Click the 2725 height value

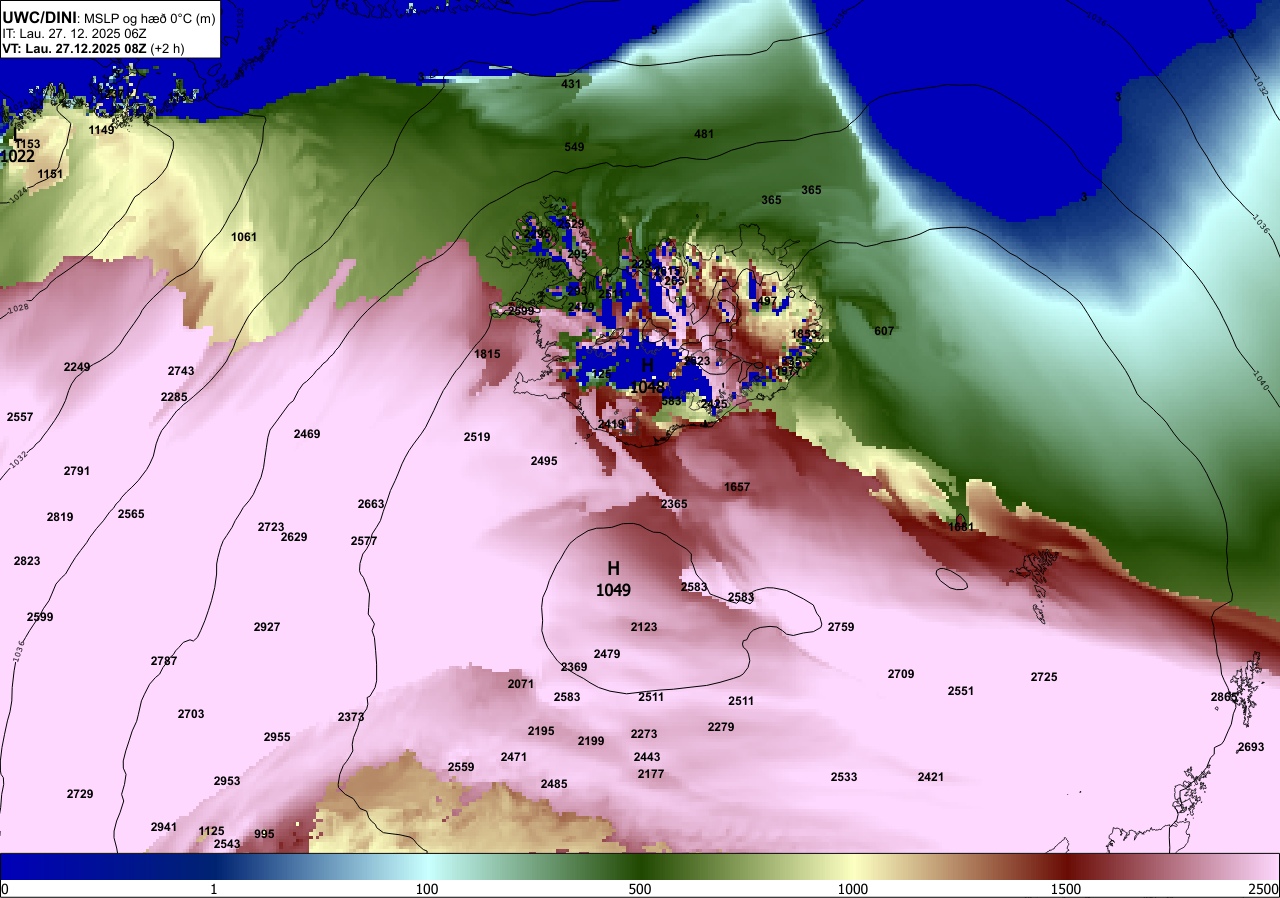[x=1044, y=677]
